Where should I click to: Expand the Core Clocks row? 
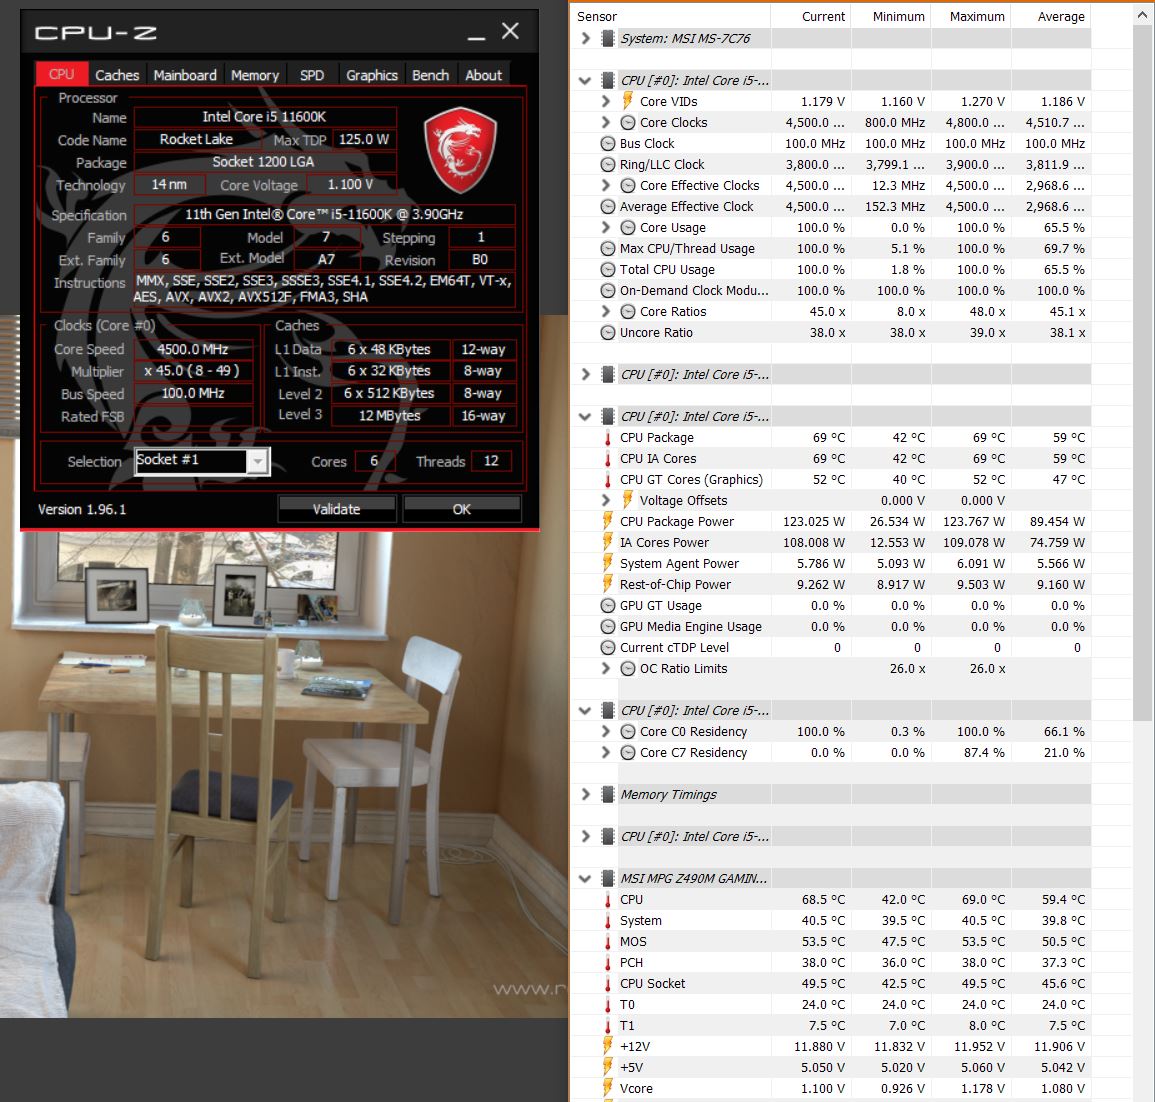(605, 122)
